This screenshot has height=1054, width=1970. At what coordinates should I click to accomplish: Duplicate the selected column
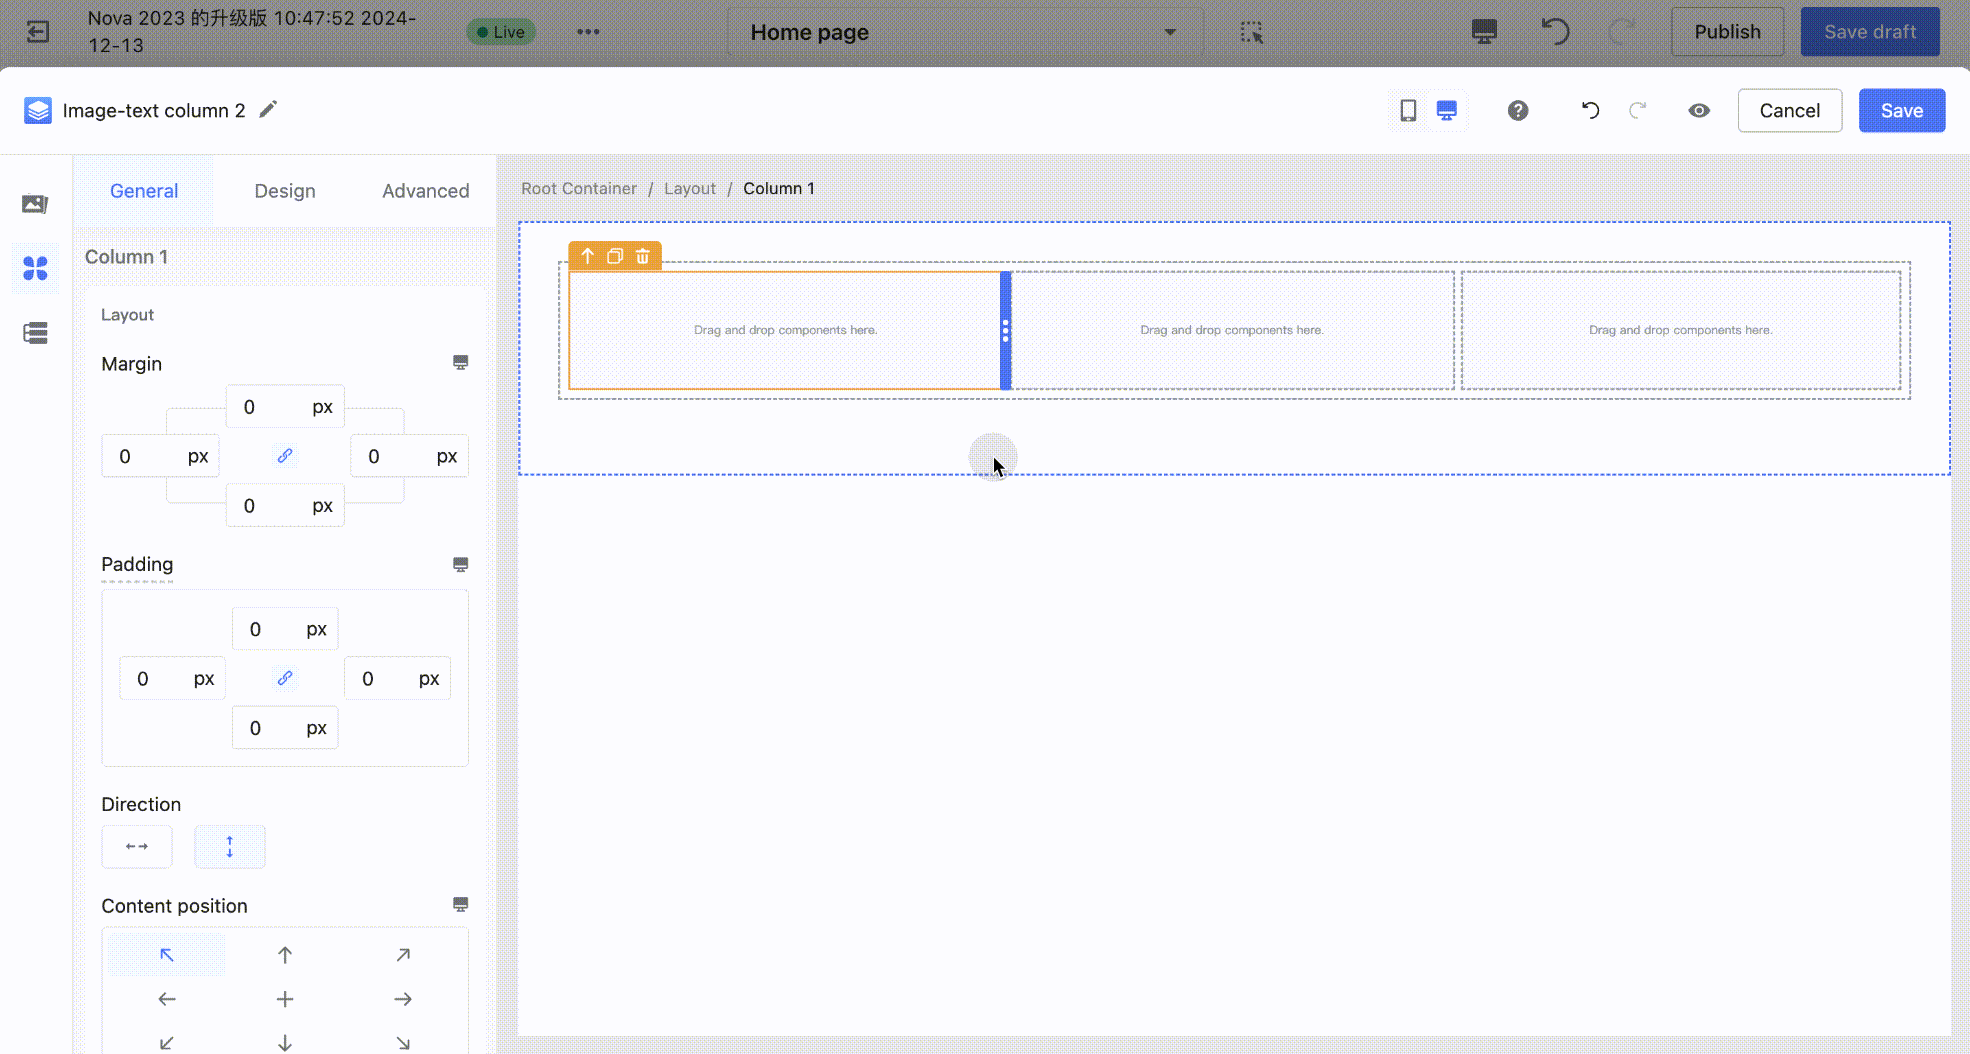615,256
